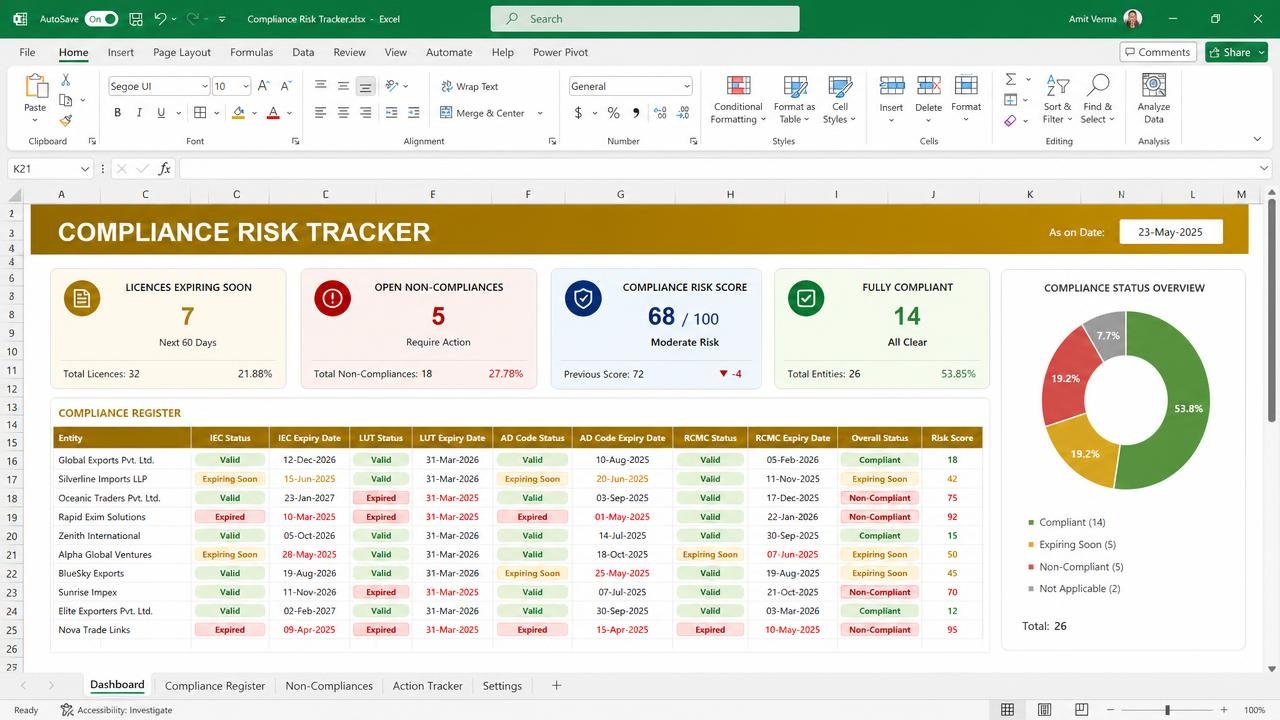Click the Cut scissors icon
The height and width of the screenshot is (720, 1280).
coord(65,80)
